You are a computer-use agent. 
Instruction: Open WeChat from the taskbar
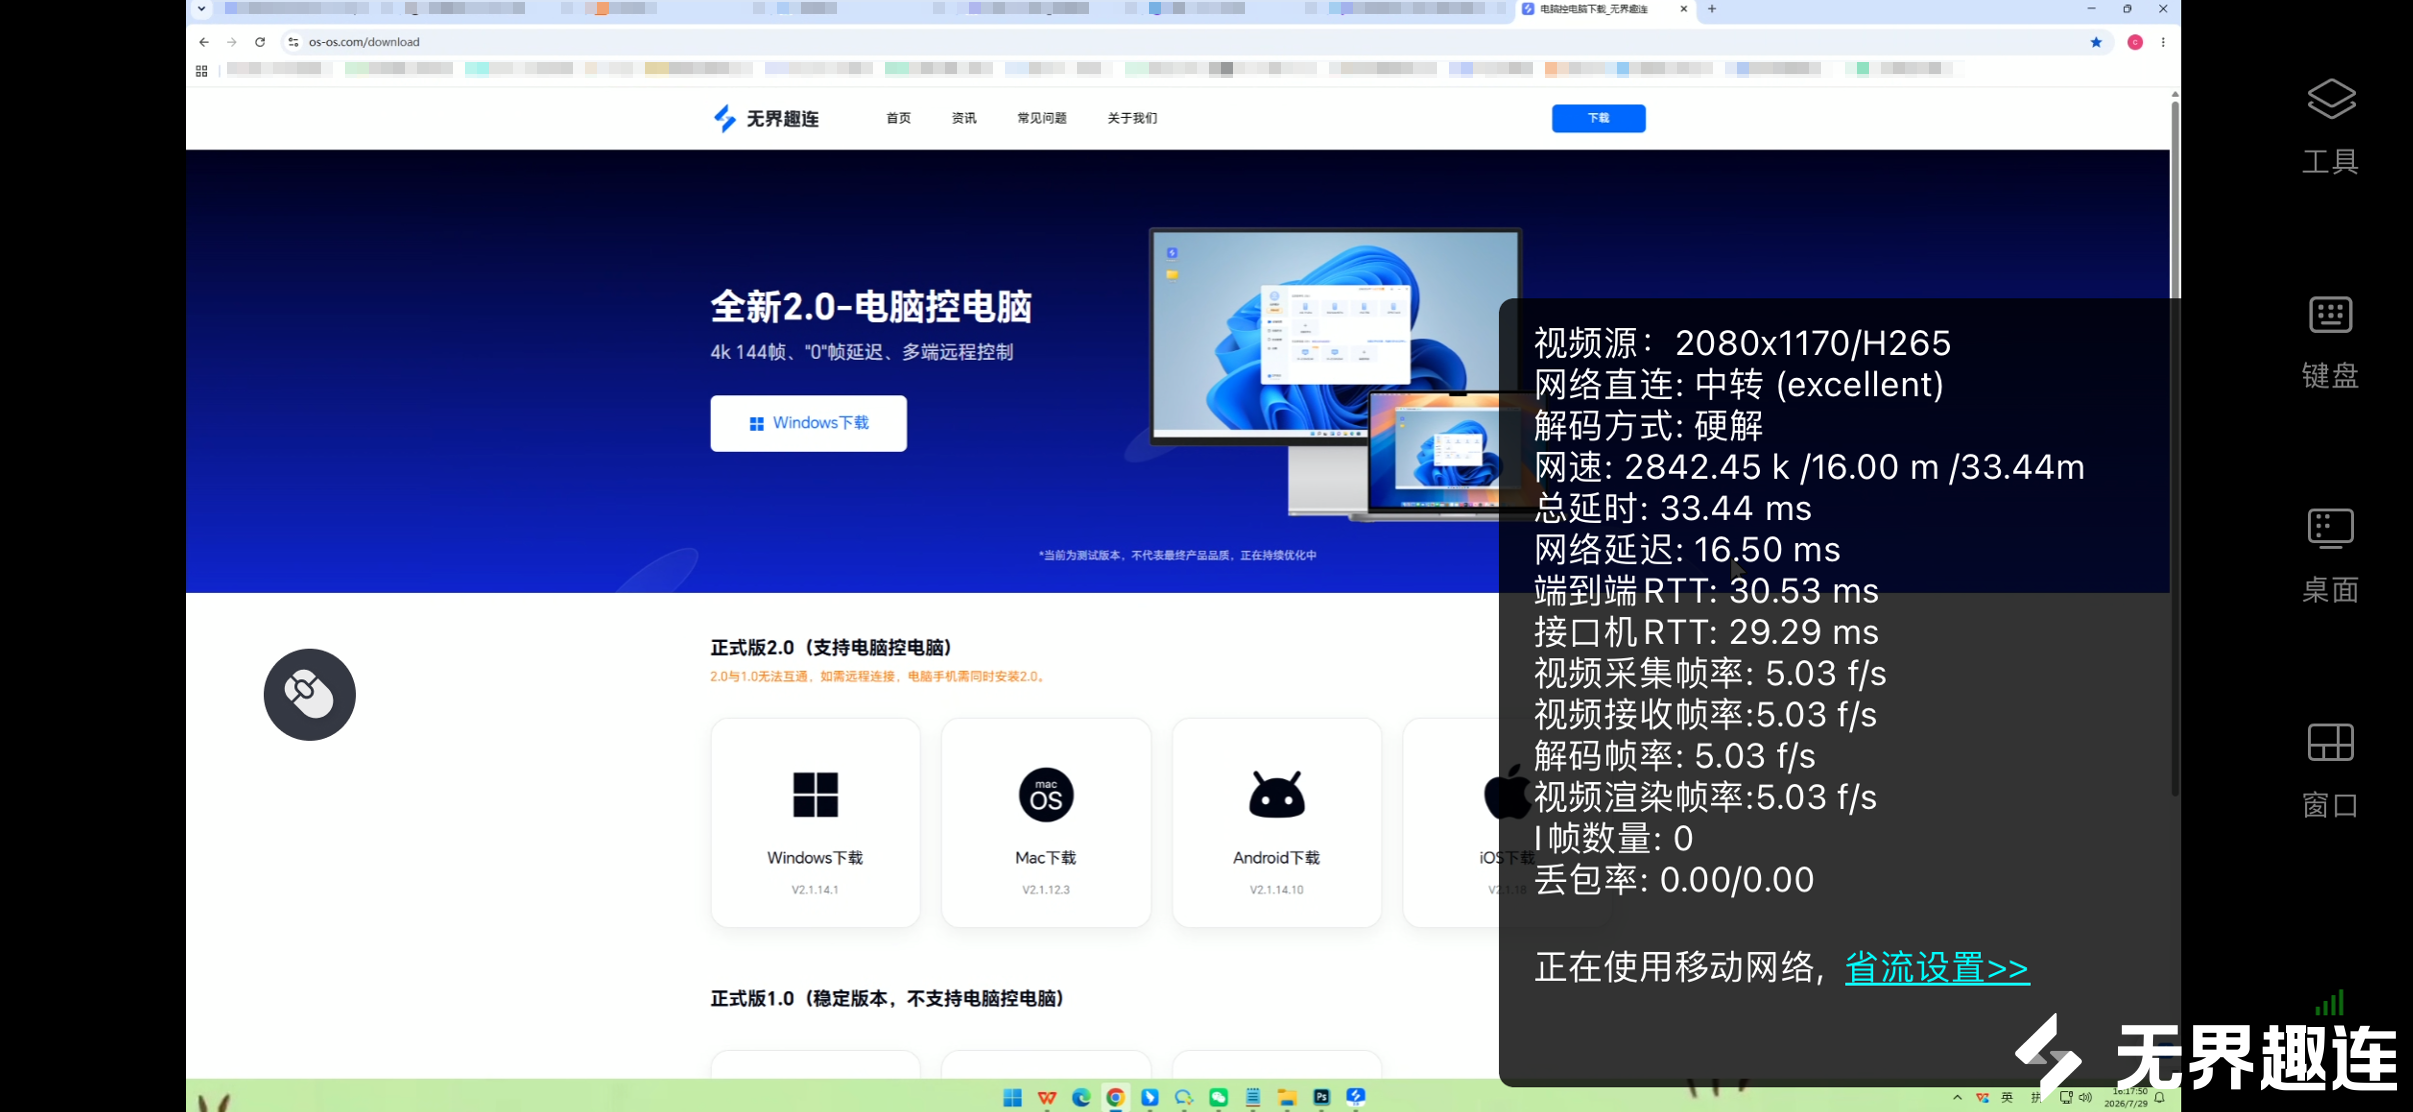click(1218, 1097)
